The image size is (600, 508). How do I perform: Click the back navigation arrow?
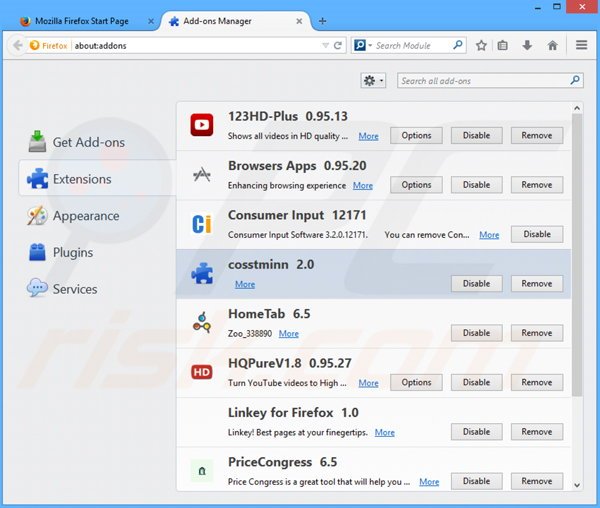[18, 46]
